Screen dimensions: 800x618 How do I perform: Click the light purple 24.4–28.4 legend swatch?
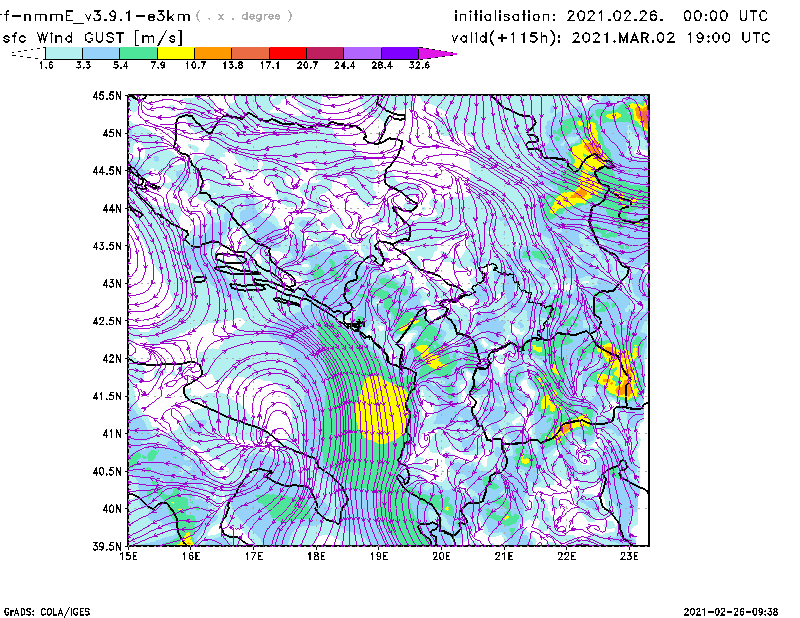362,53
